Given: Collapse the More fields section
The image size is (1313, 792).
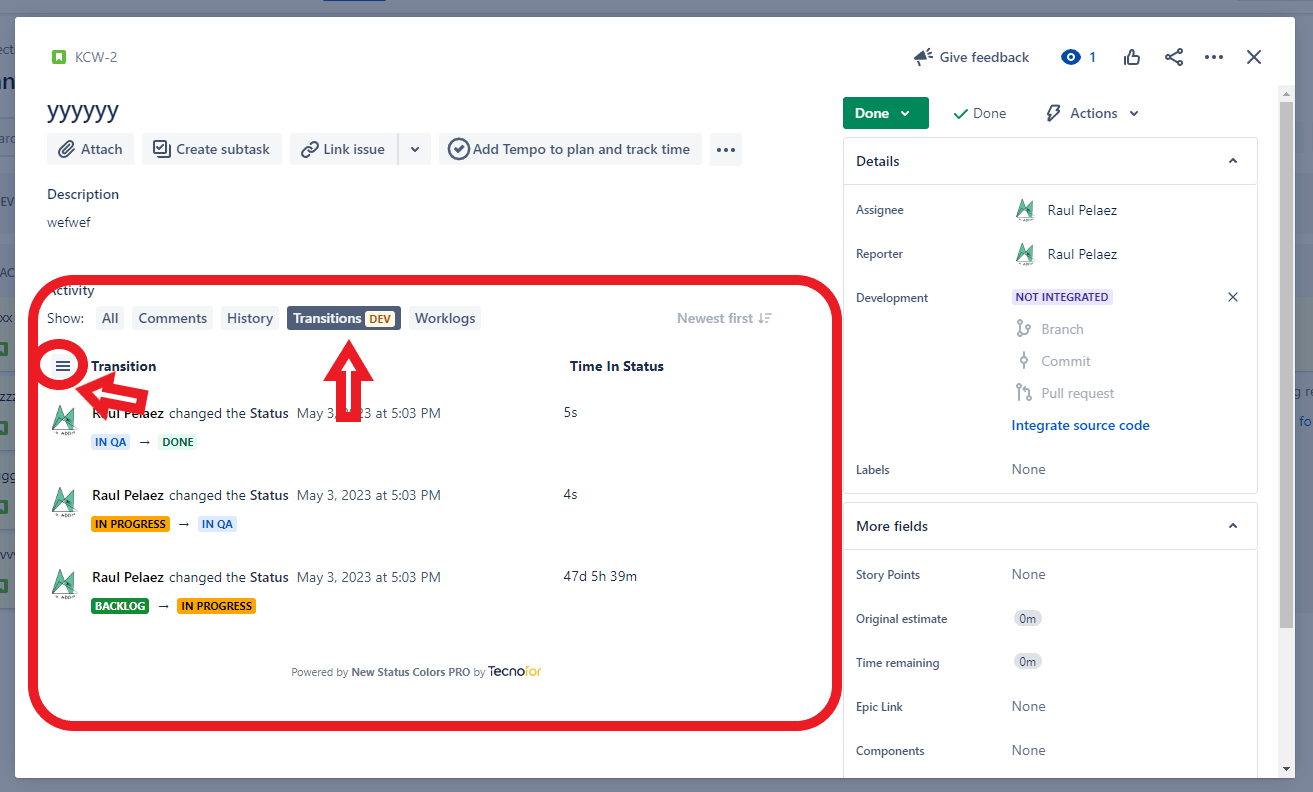Looking at the screenshot, I should pos(1233,526).
